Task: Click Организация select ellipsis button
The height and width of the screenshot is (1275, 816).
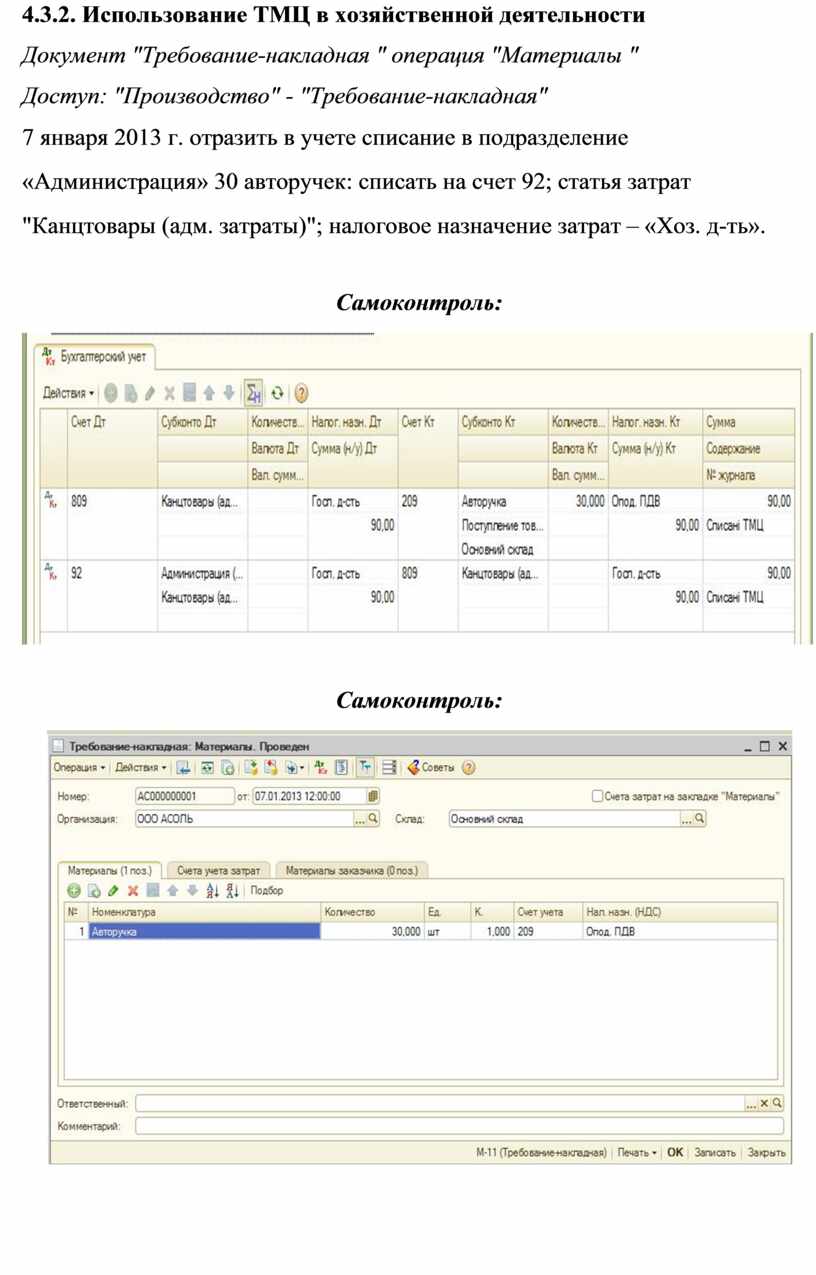Action: click(360, 818)
